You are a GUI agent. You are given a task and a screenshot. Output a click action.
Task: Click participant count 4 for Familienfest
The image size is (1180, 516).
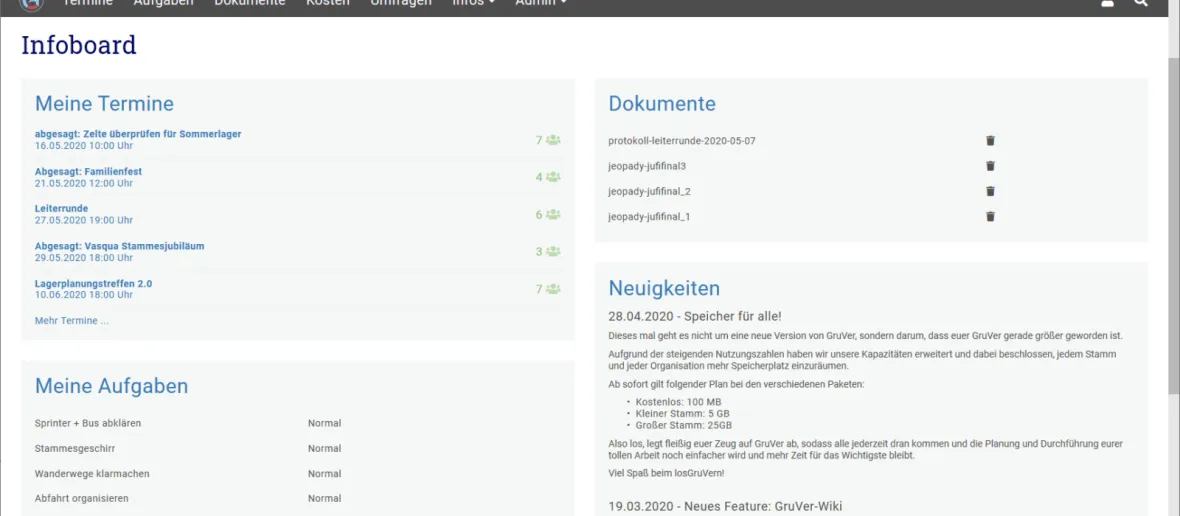click(539, 177)
